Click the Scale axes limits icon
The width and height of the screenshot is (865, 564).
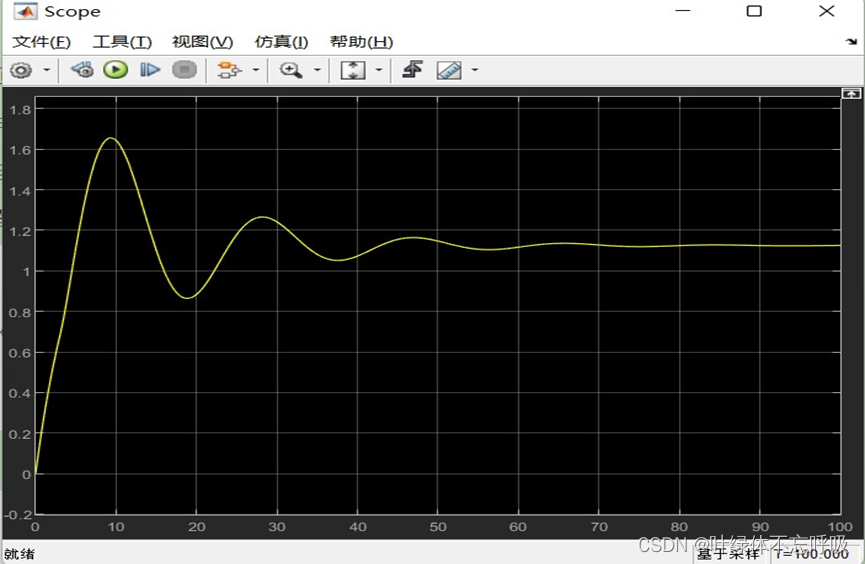coord(353,70)
